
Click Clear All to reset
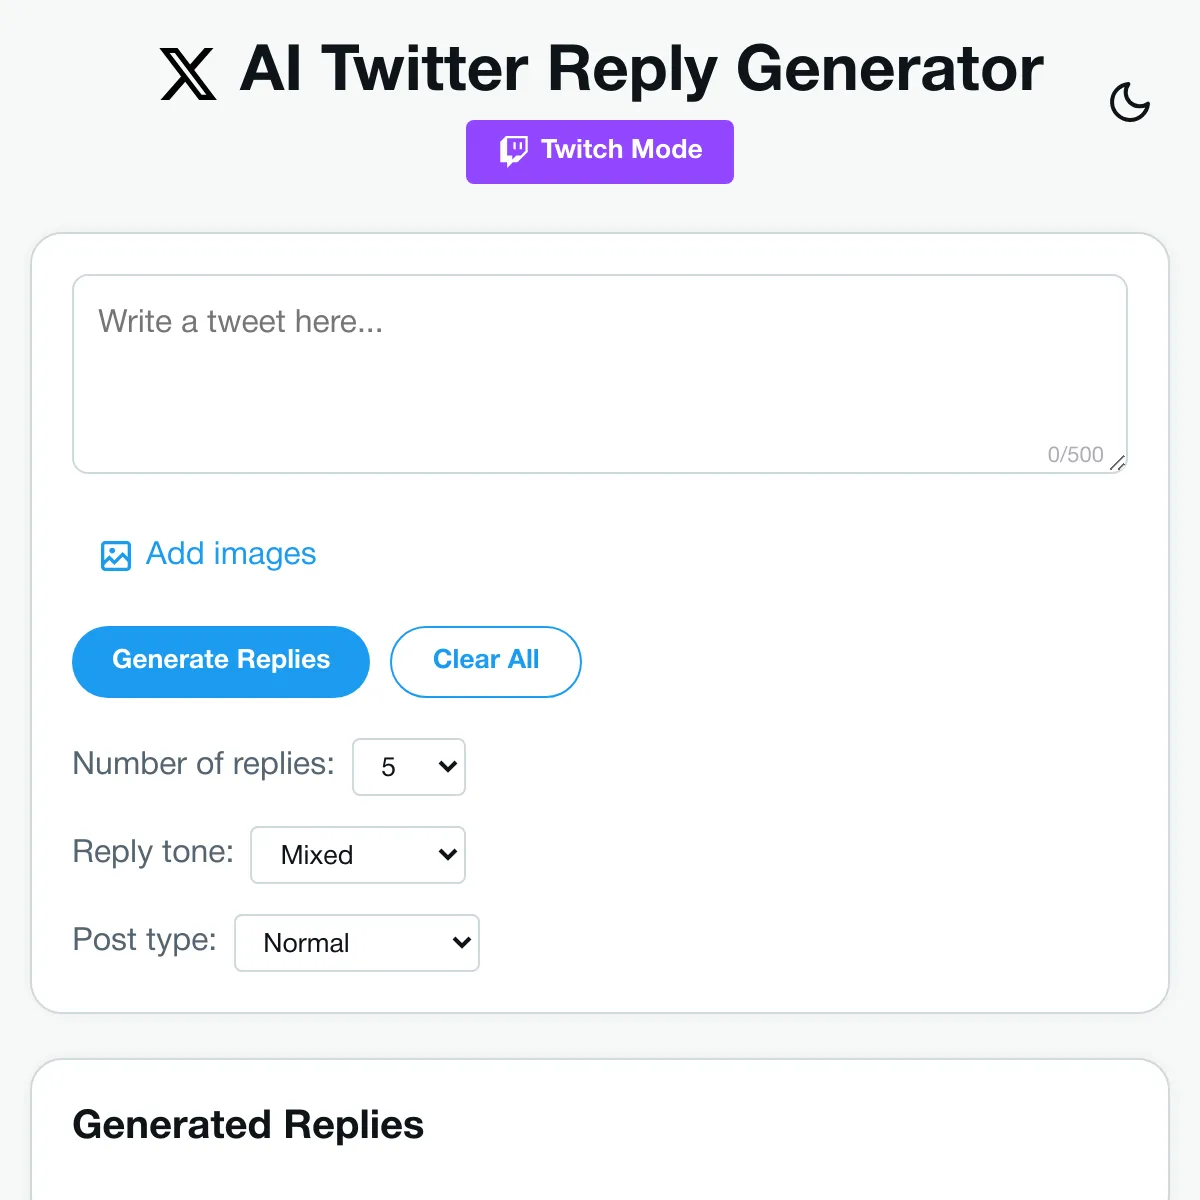(485, 661)
